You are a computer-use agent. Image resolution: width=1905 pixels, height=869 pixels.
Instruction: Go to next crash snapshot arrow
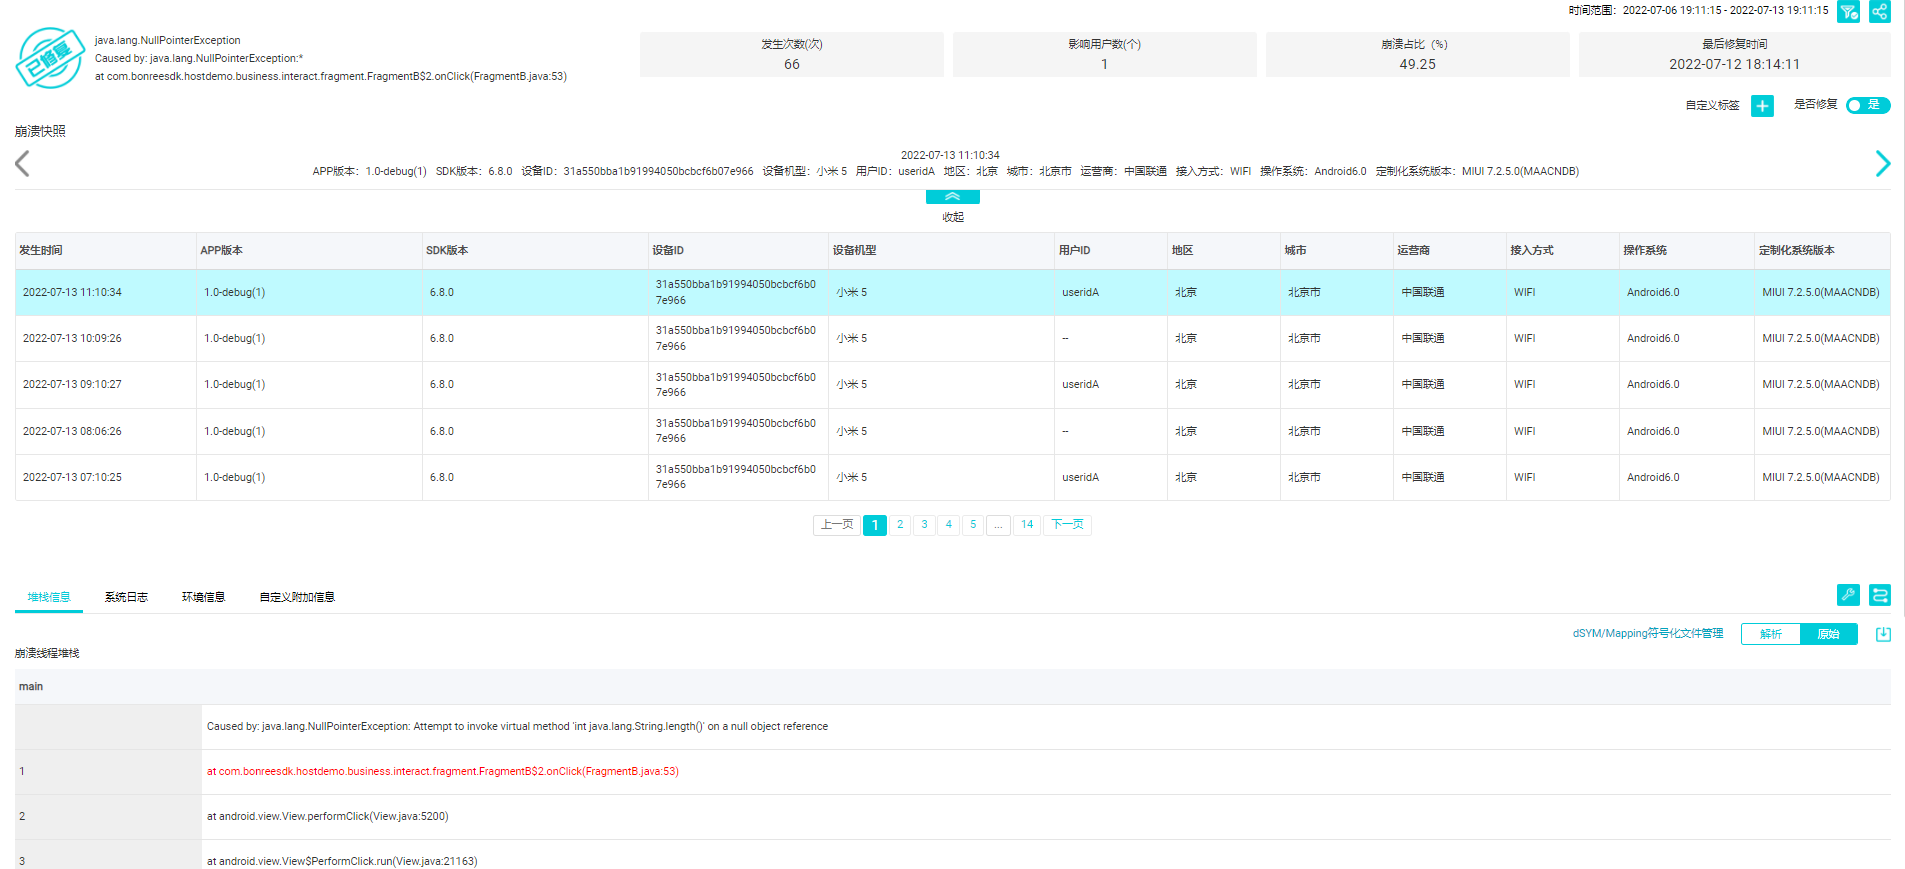(1882, 163)
